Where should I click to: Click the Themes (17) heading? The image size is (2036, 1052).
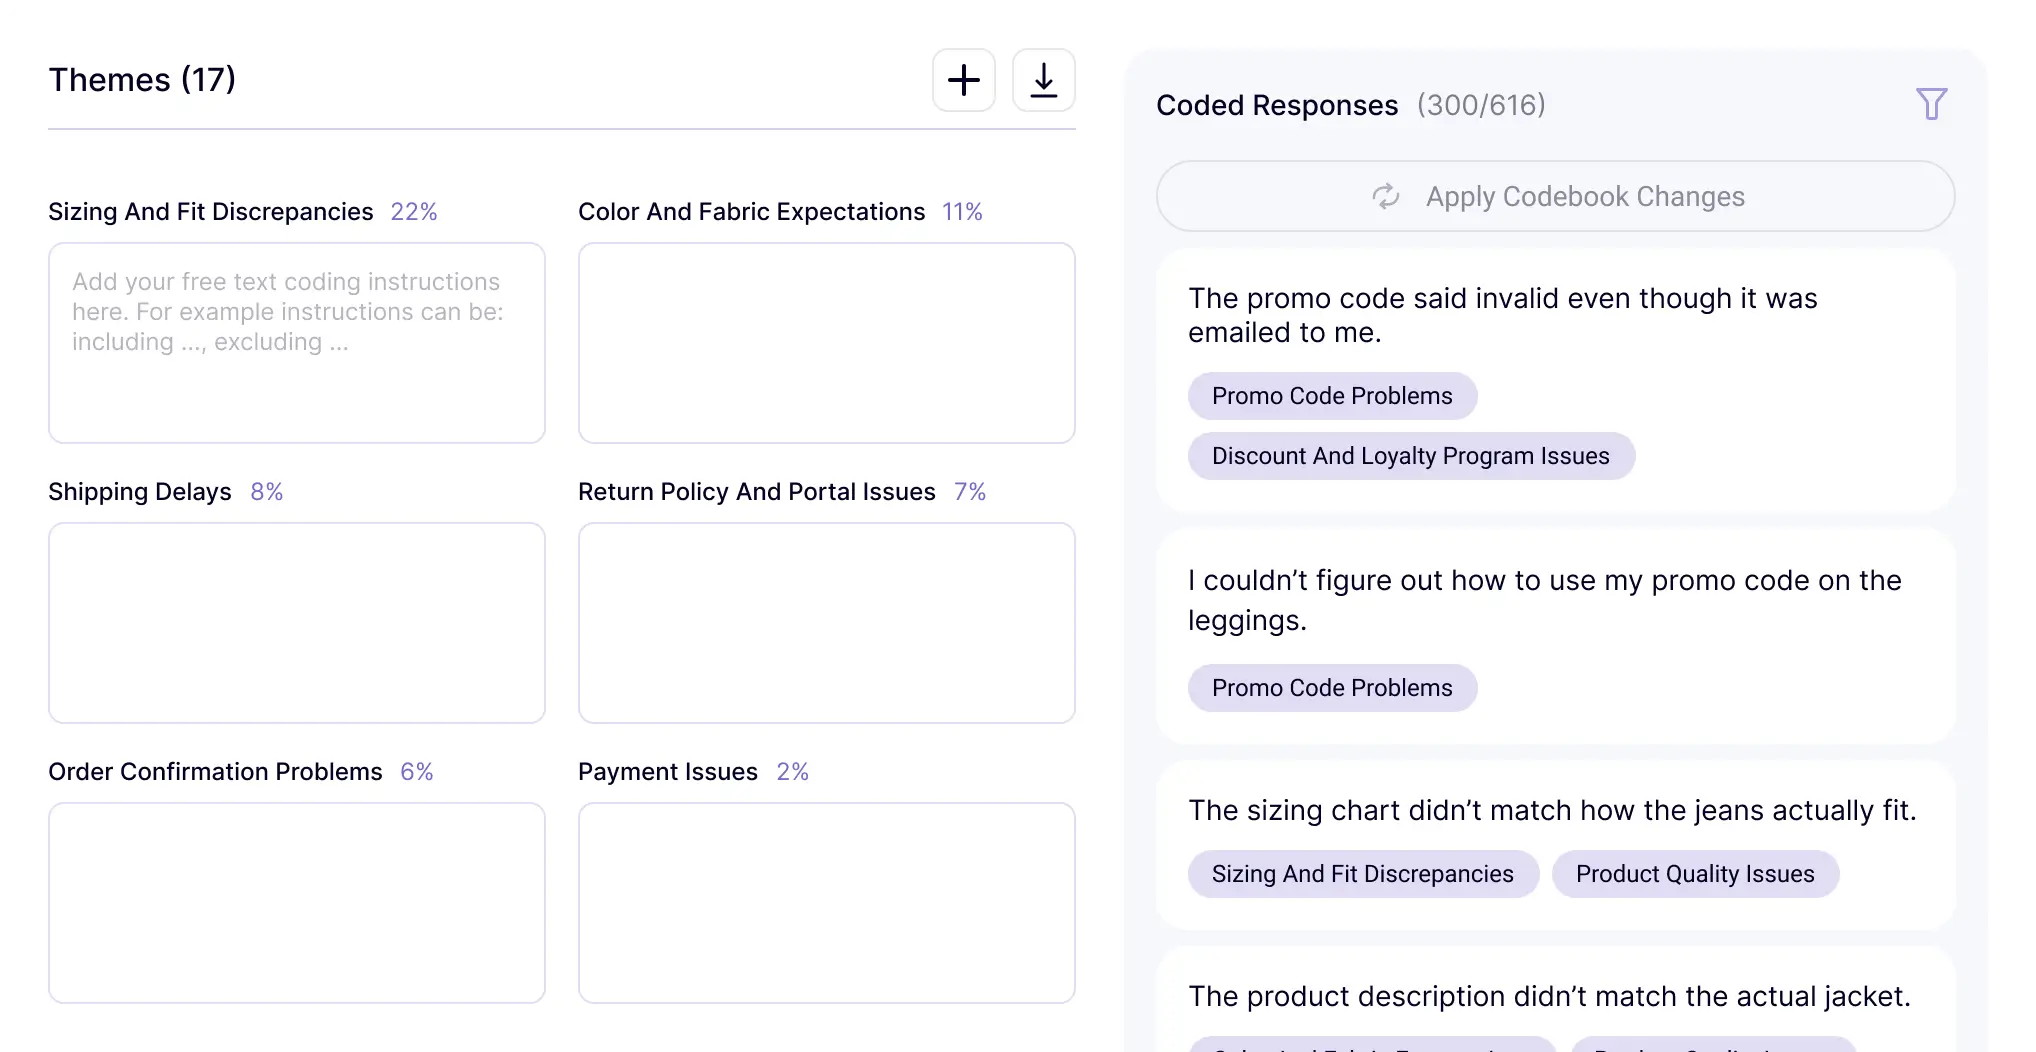pos(142,80)
